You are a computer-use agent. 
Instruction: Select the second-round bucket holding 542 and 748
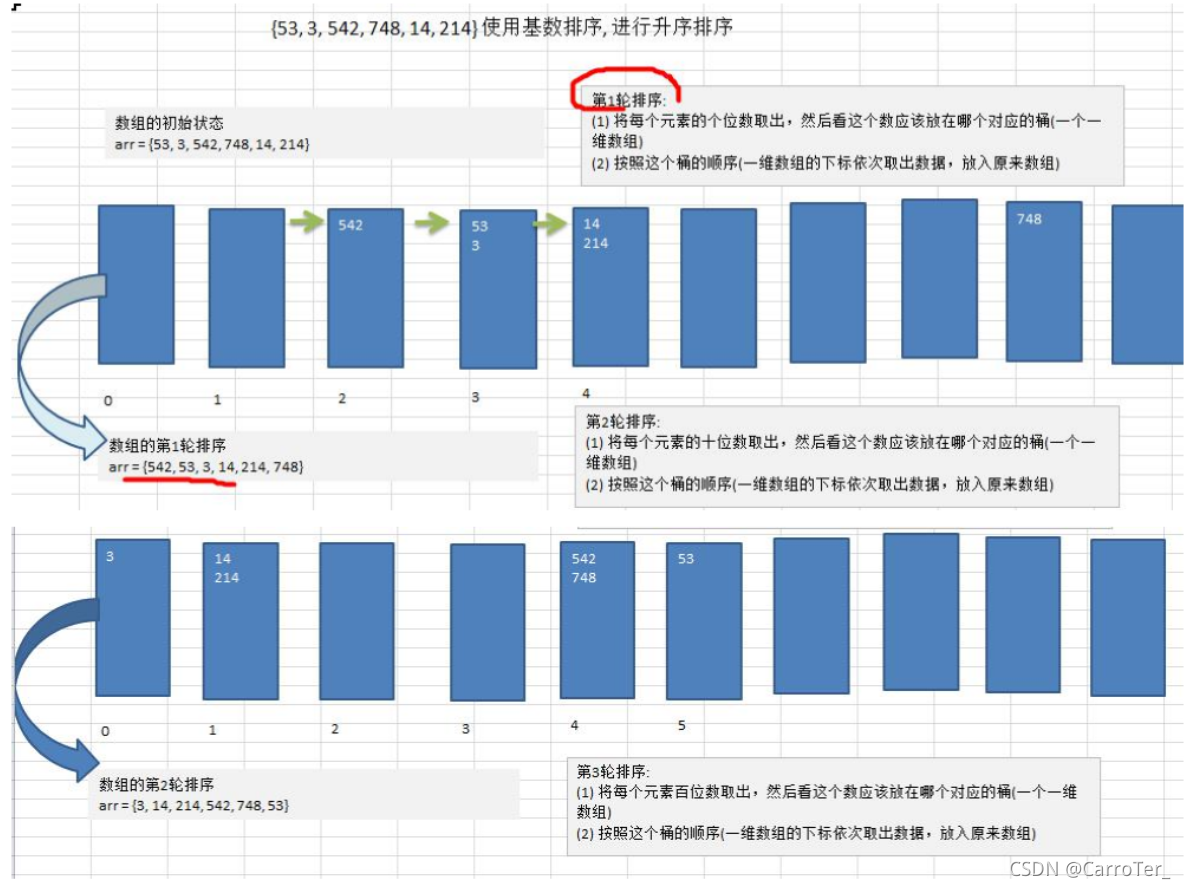click(x=598, y=620)
